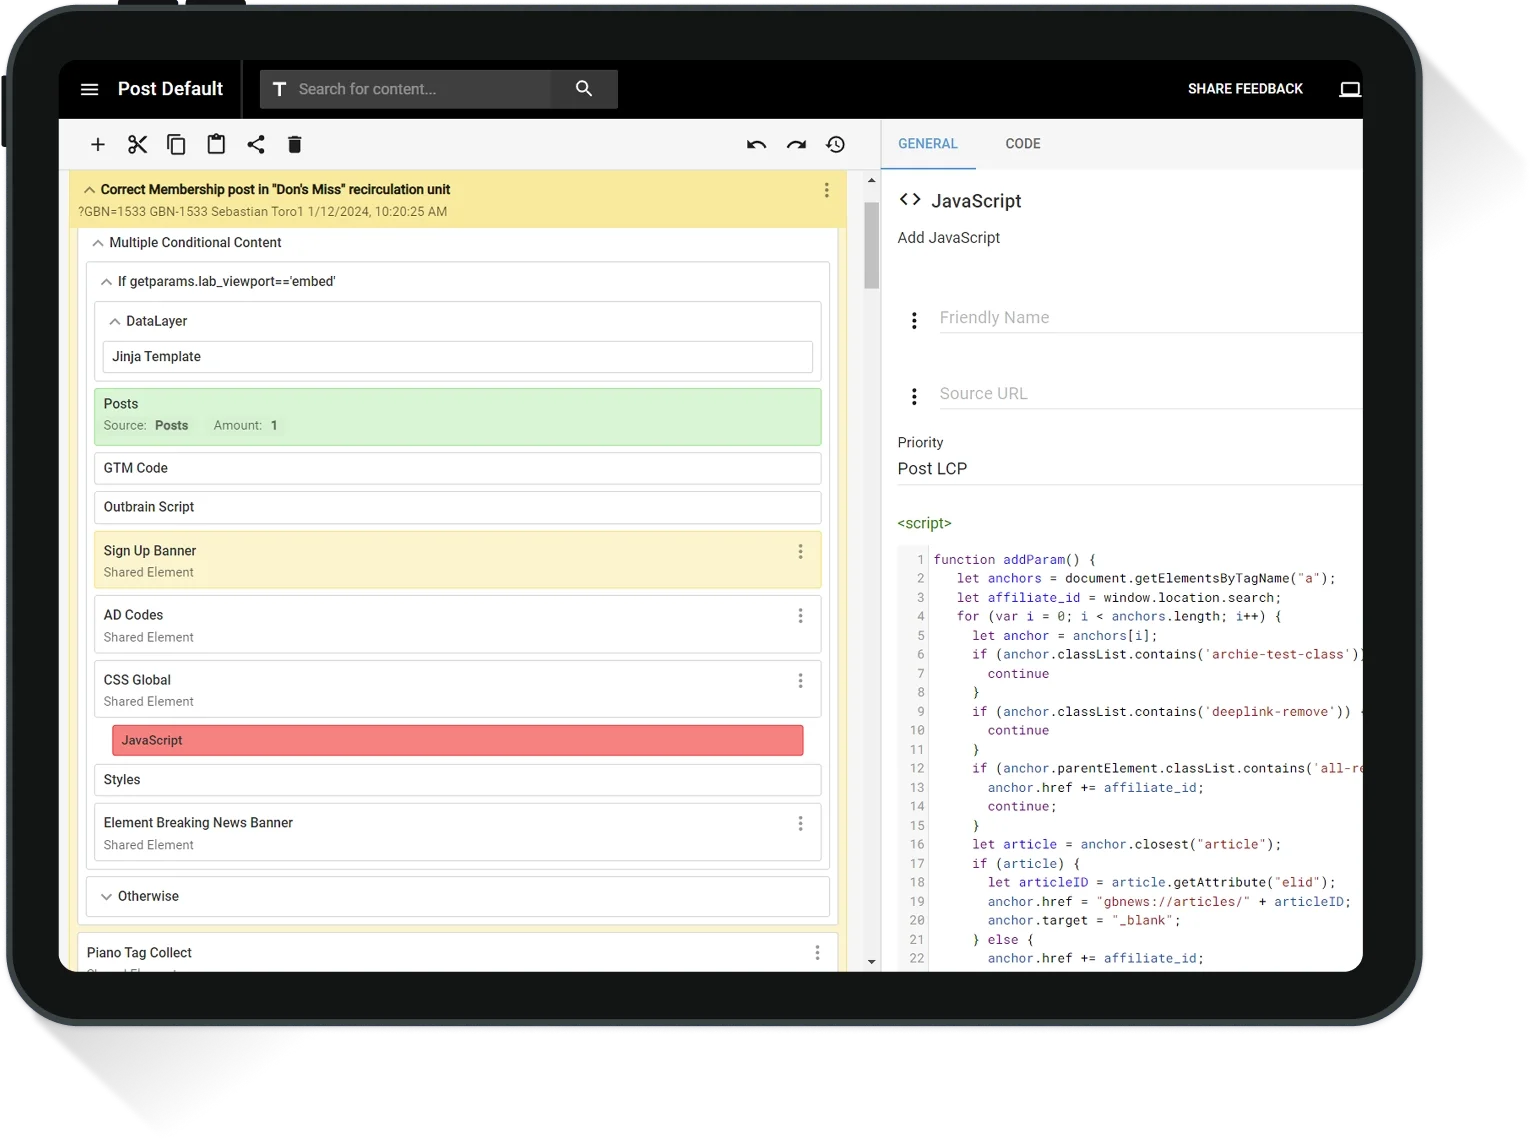Click the paste clipboard icon

click(x=216, y=145)
